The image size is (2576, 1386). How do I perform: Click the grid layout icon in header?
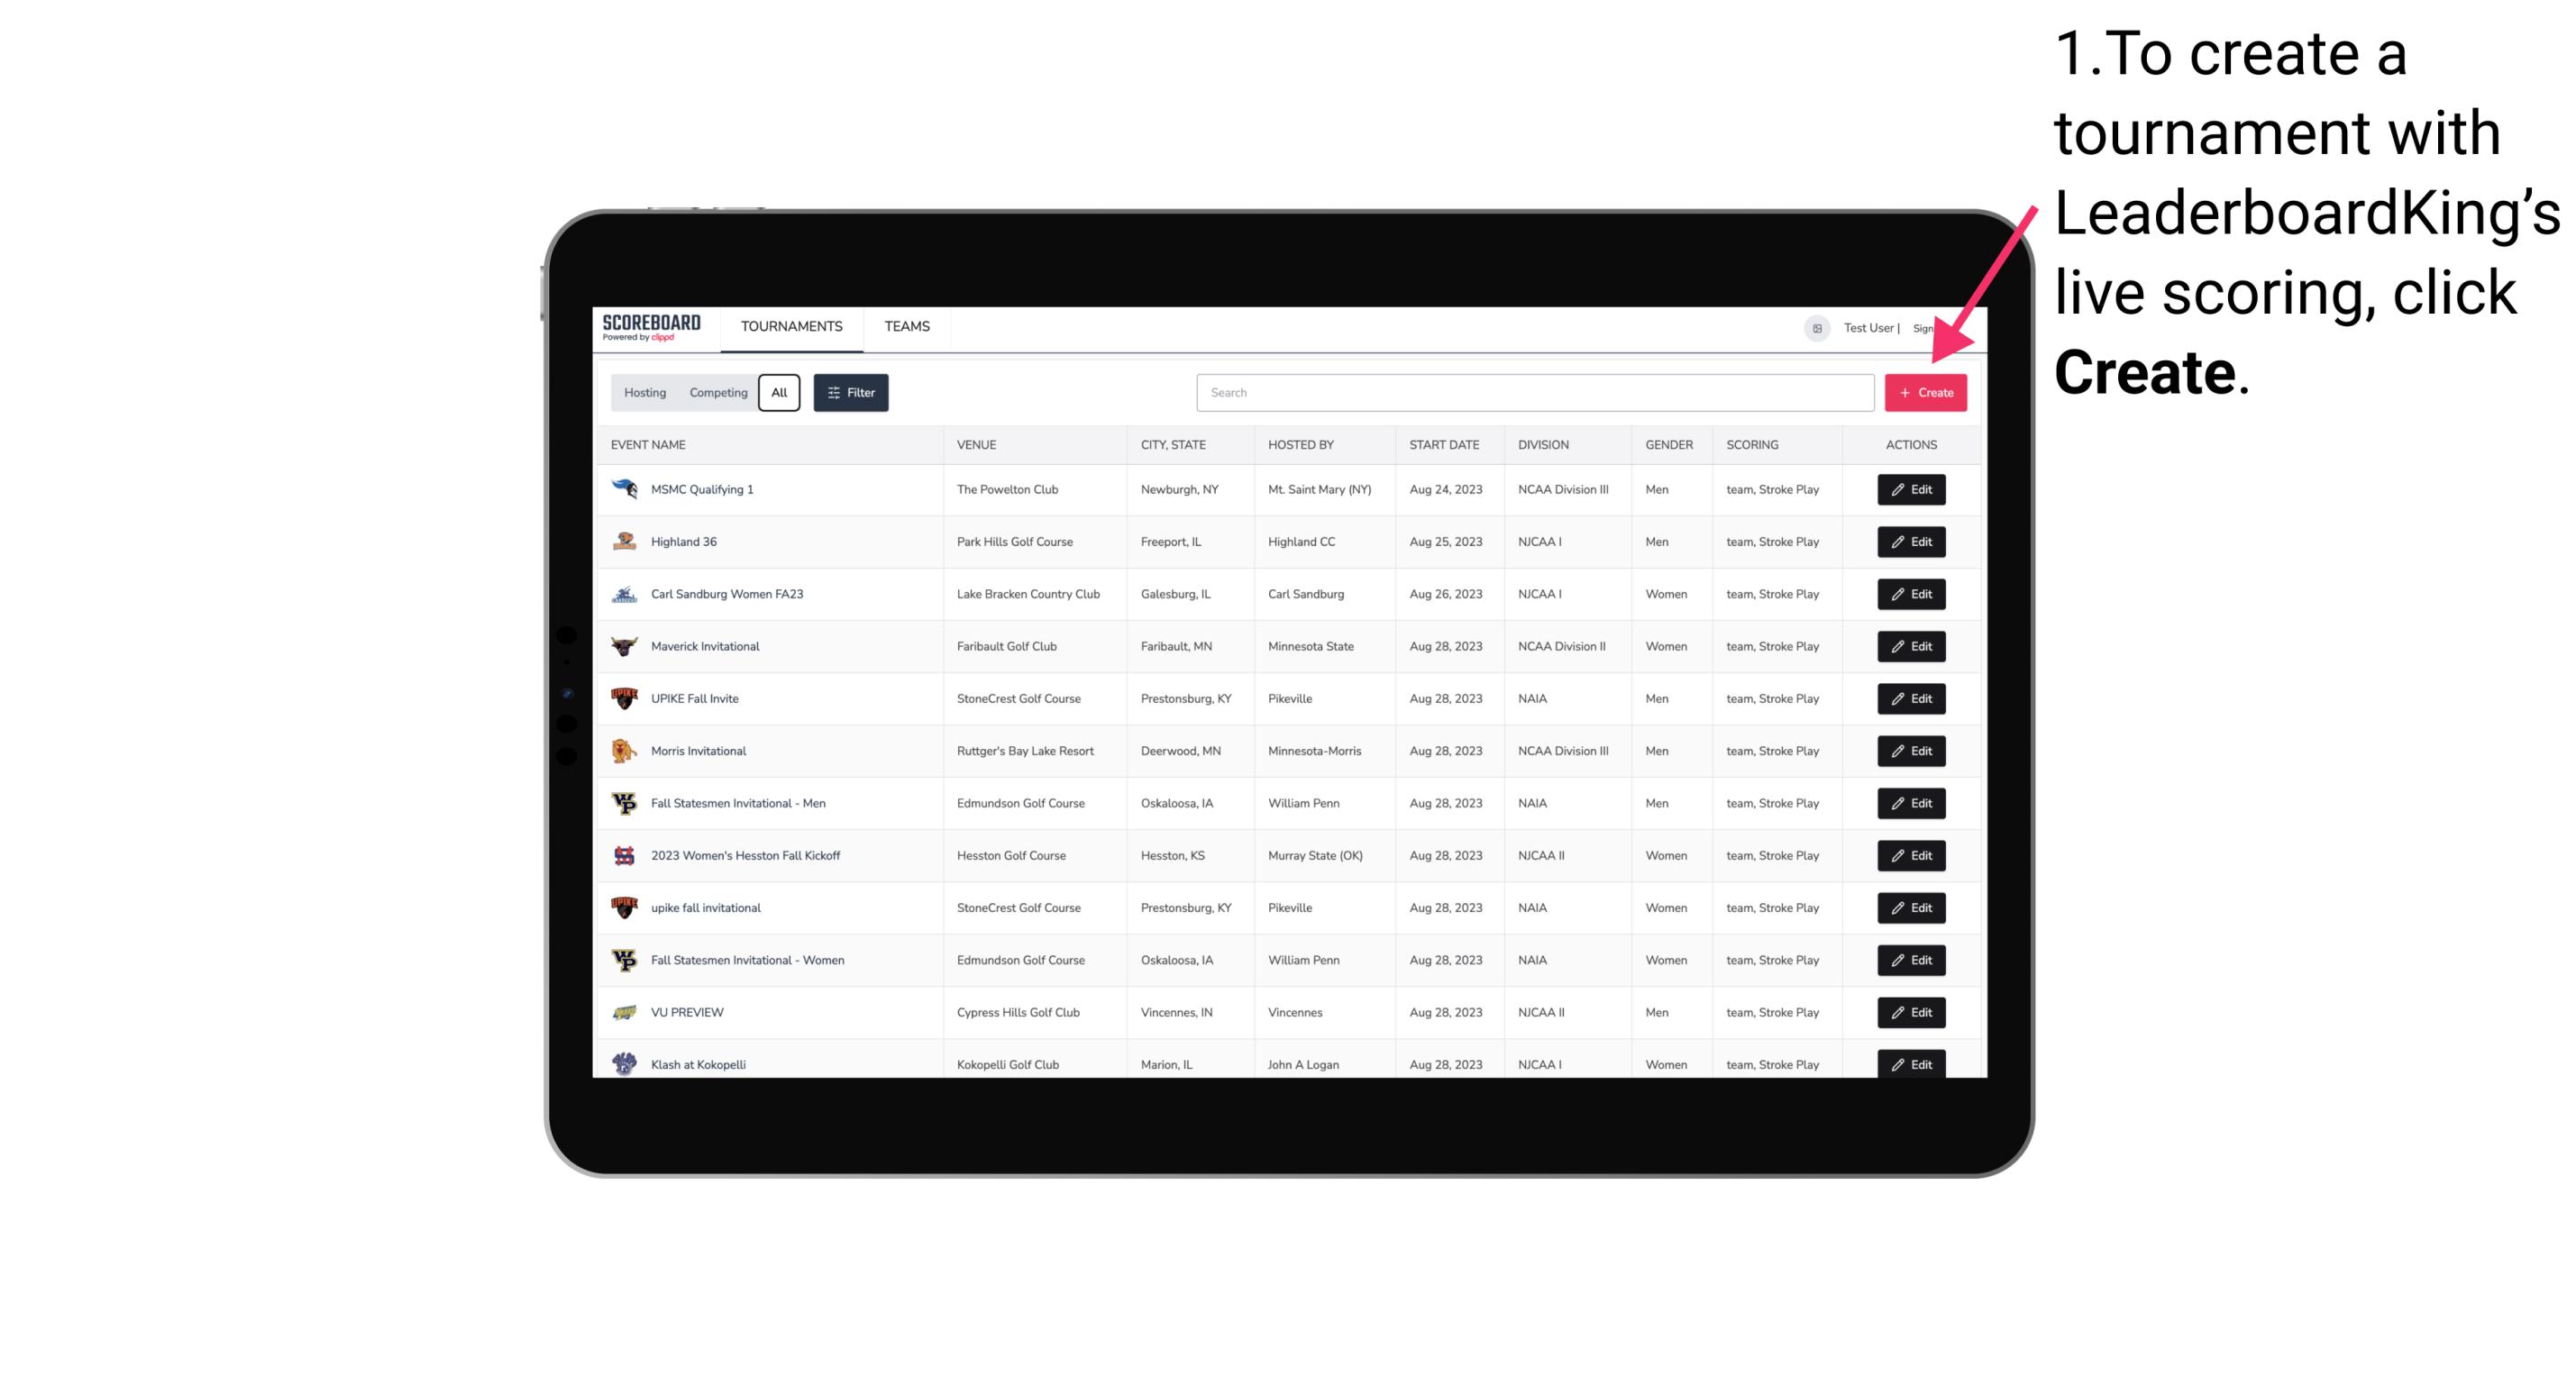click(1816, 326)
